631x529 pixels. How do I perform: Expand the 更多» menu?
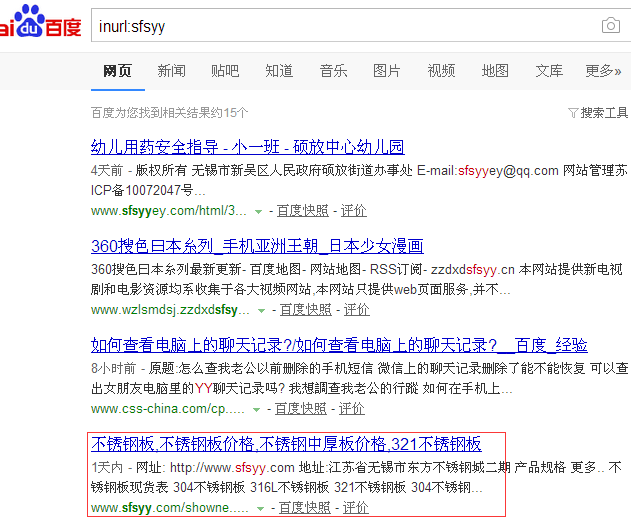[603, 71]
